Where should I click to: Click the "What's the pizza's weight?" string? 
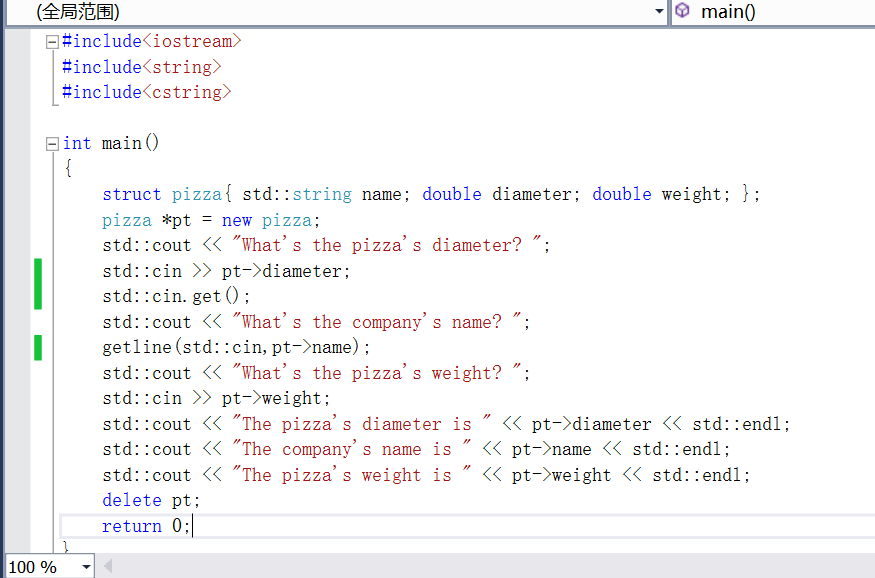point(376,373)
